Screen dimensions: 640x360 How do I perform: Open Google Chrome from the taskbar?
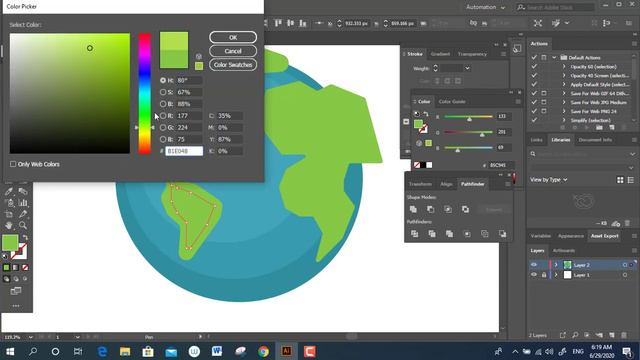tap(264, 351)
